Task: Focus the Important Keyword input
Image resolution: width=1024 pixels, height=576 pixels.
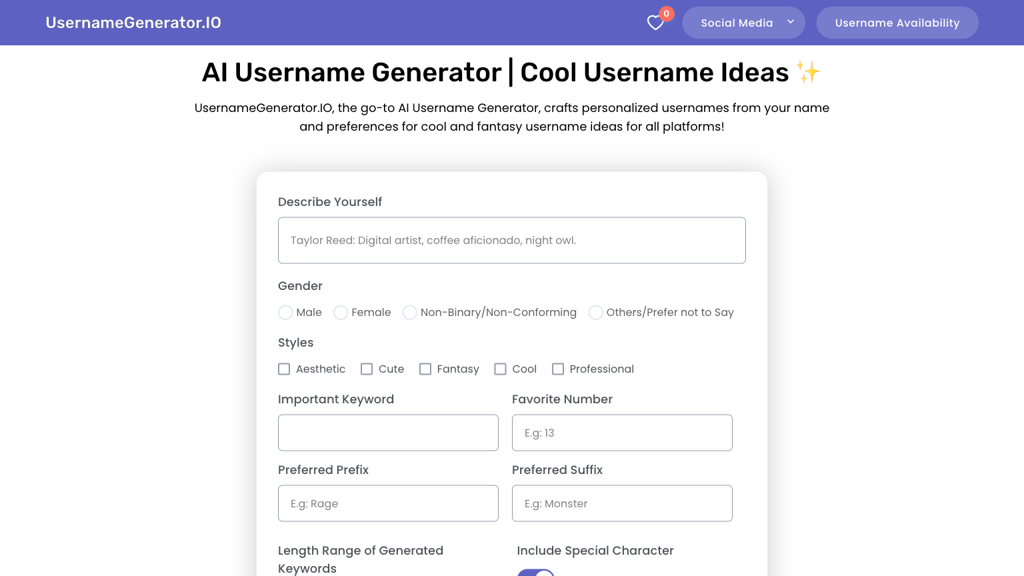Action: (388, 432)
